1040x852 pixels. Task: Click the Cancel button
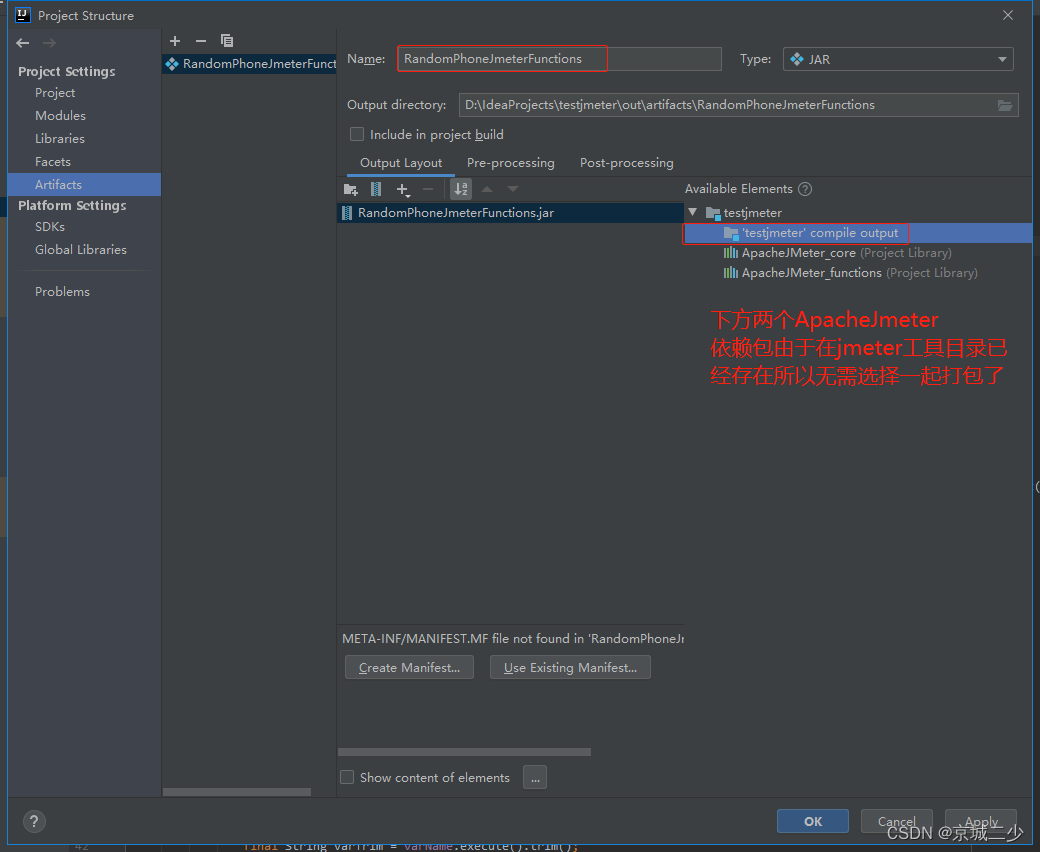(x=897, y=822)
